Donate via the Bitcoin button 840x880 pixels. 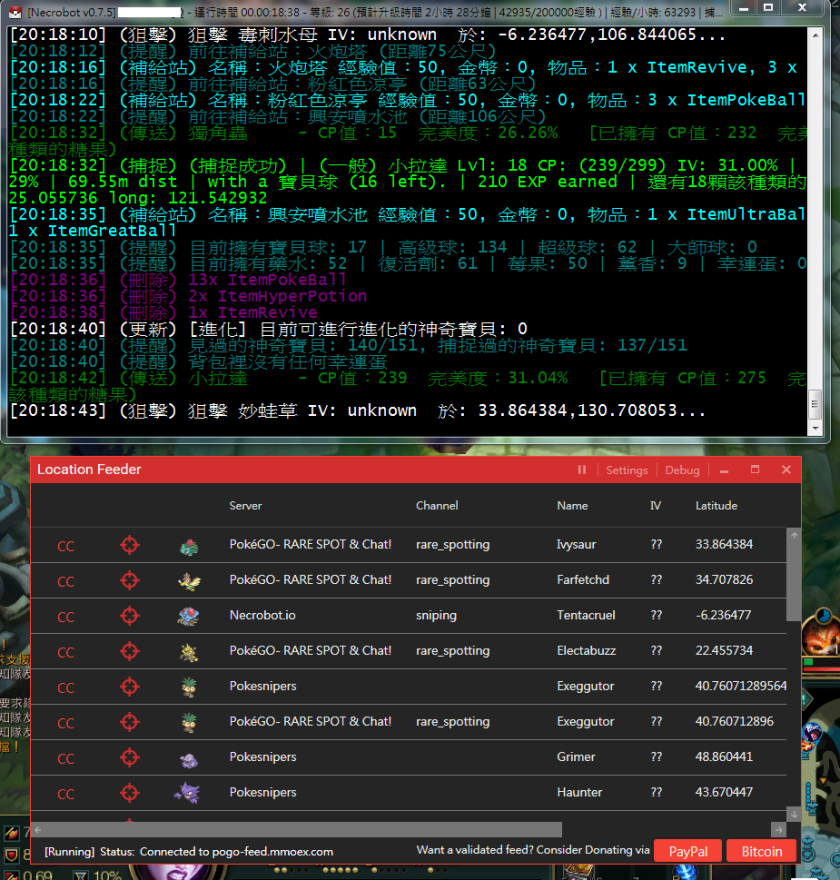click(761, 851)
